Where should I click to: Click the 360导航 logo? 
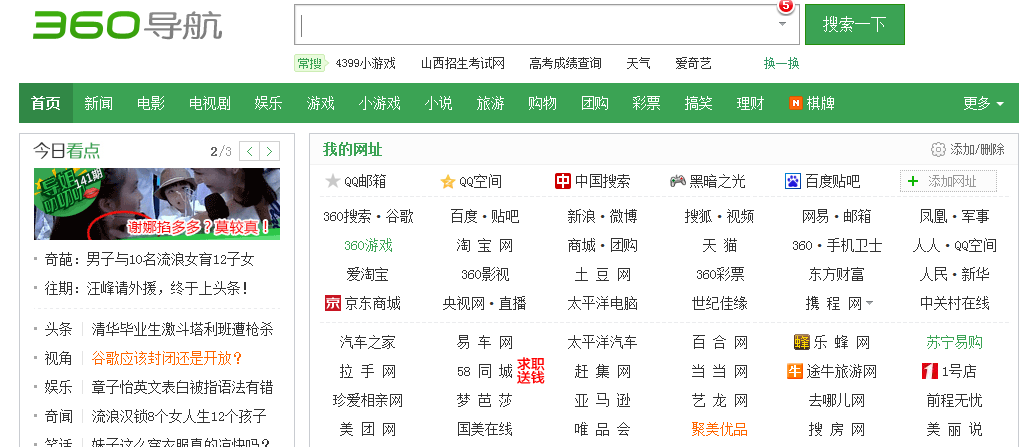point(128,25)
